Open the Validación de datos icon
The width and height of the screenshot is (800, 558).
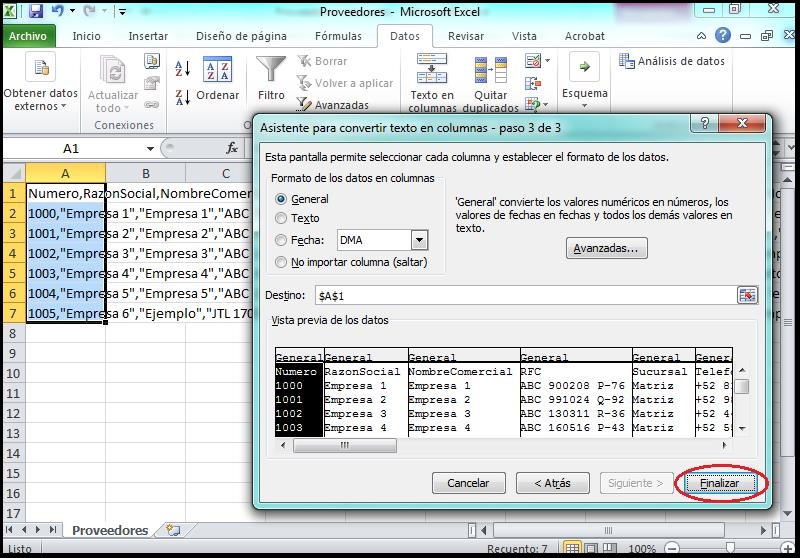tap(533, 61)
